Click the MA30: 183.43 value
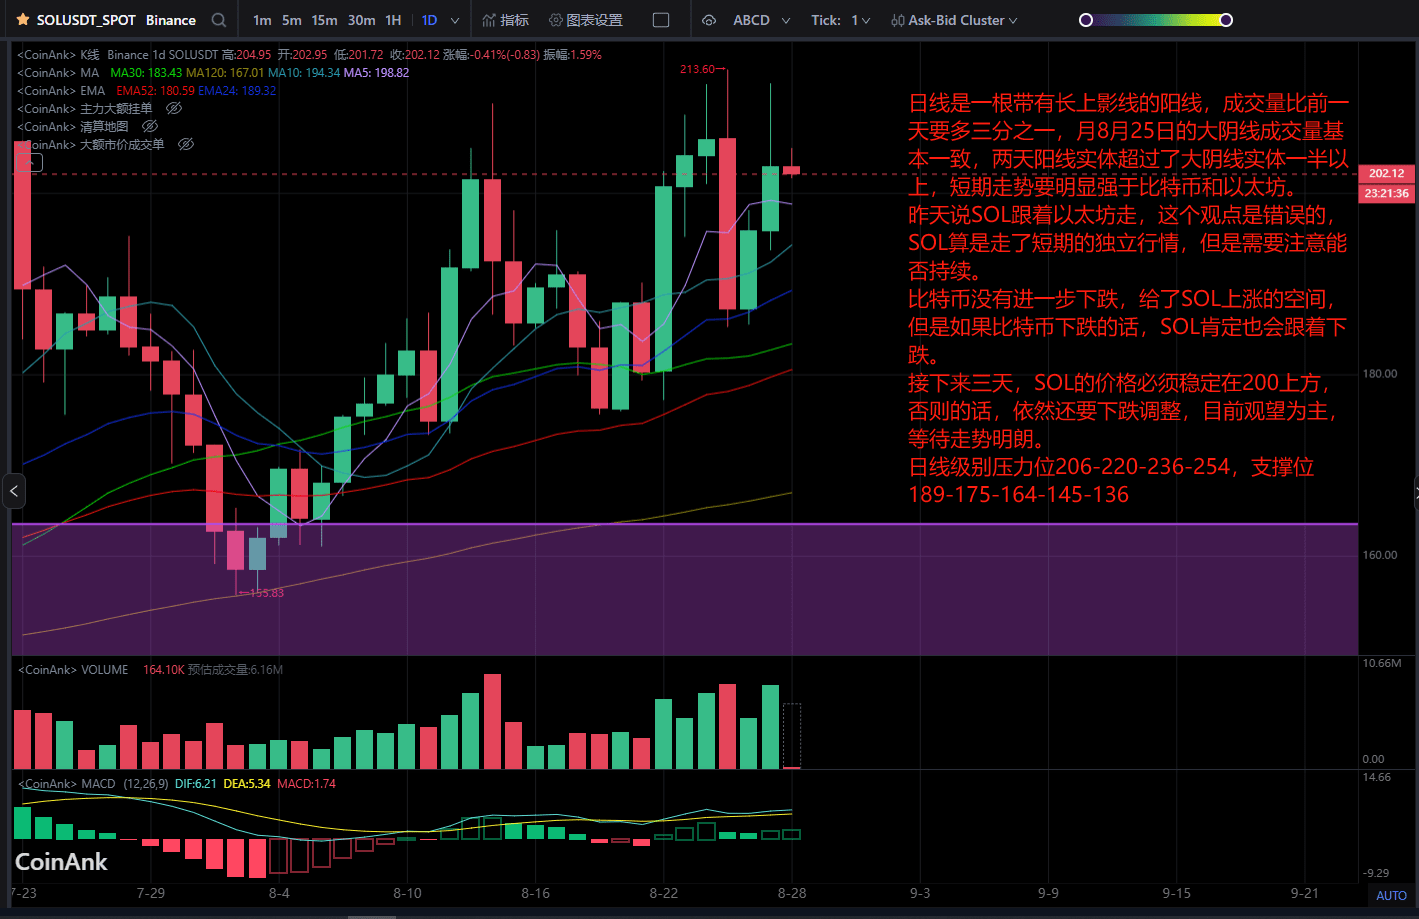 pyautogui.click(x=146, y=73)
